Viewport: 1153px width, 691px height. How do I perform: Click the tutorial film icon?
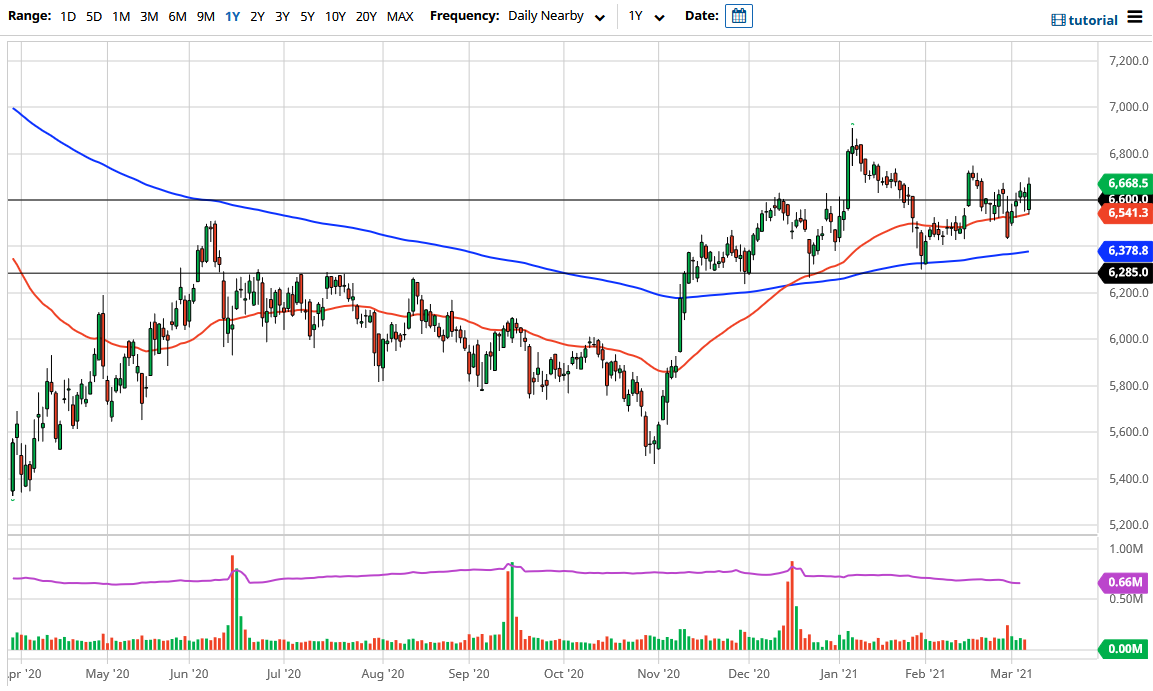point(1058,20)
